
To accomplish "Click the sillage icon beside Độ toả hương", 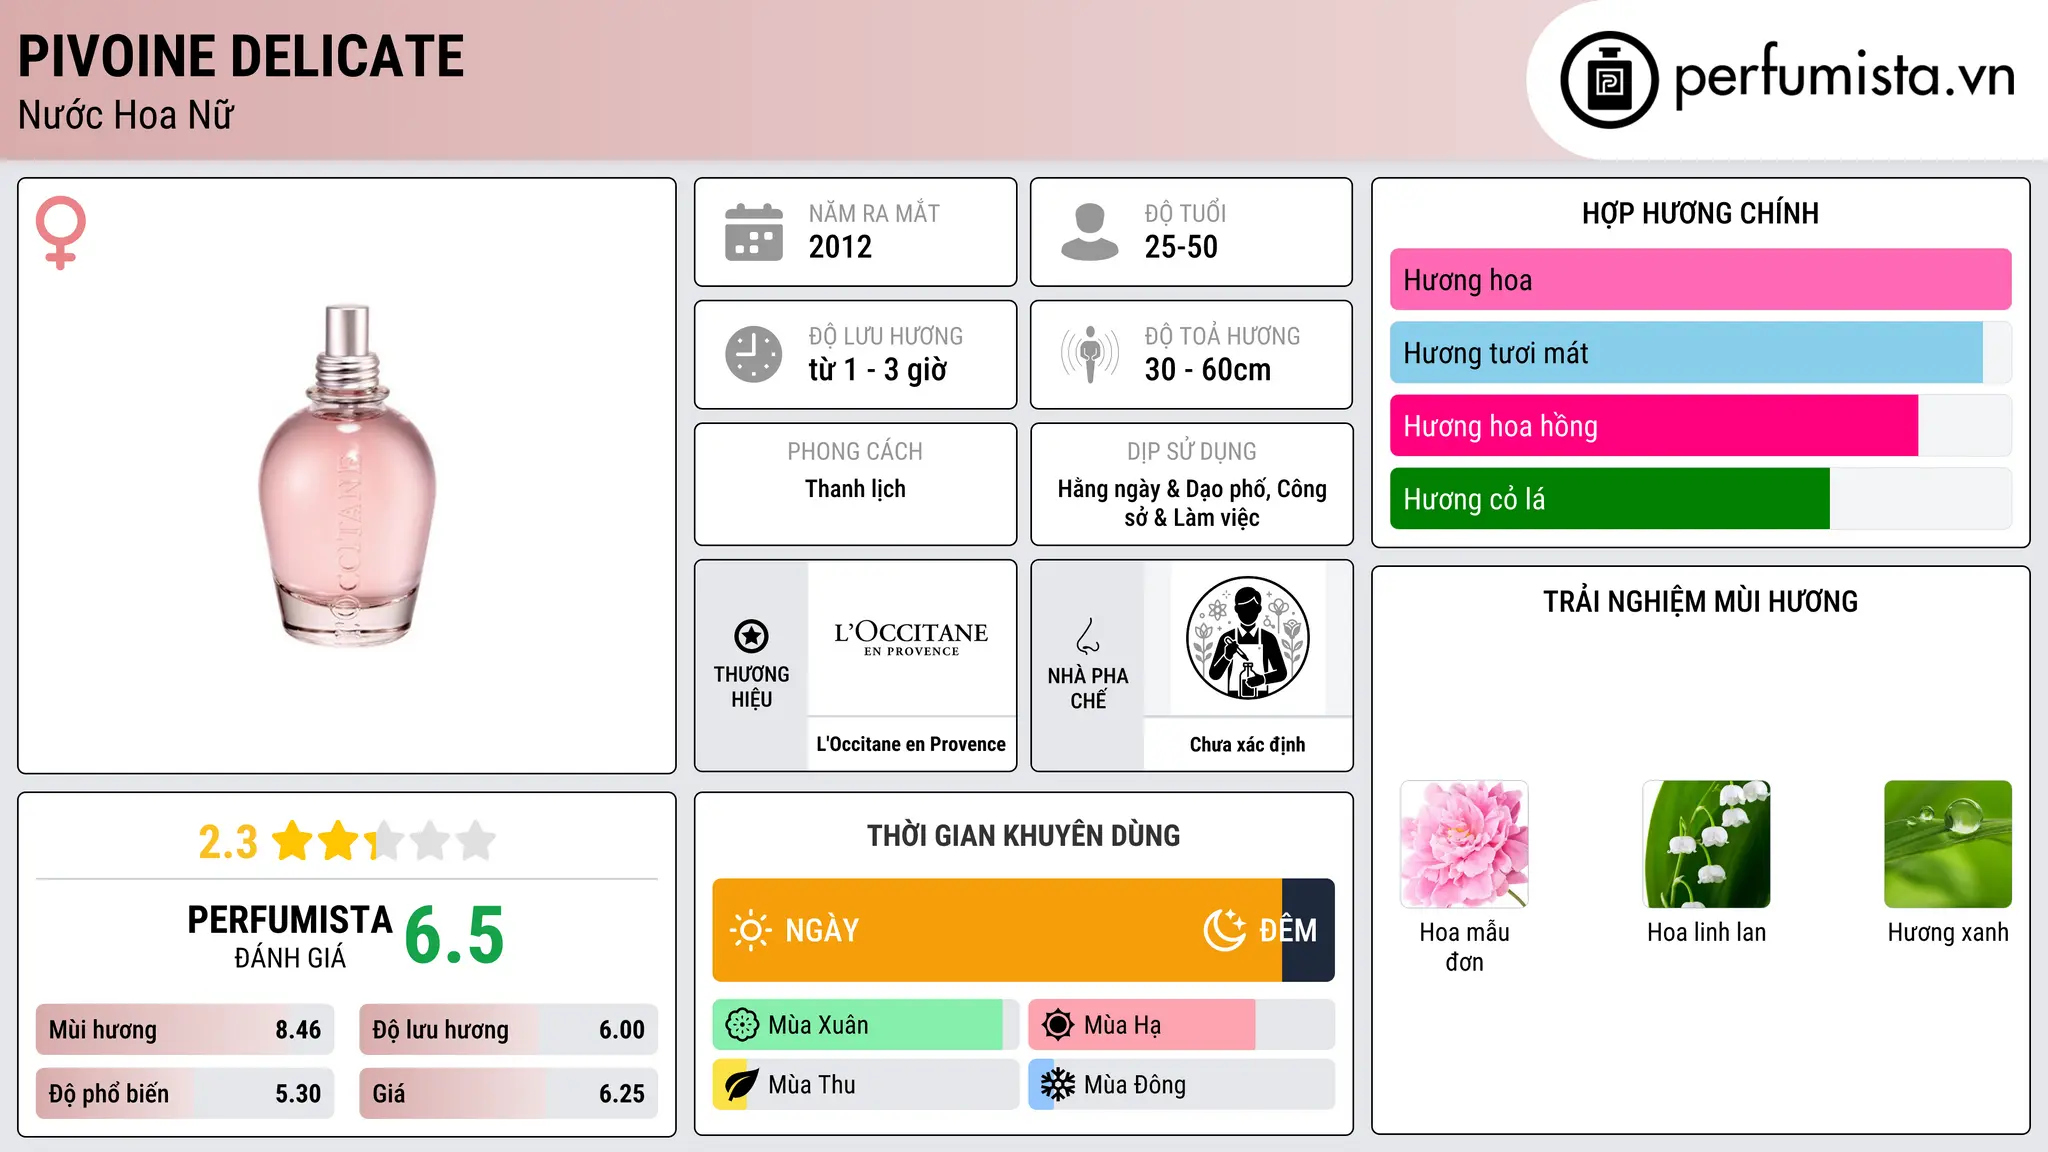I will pyautogui.click(x=1089, y=354).
